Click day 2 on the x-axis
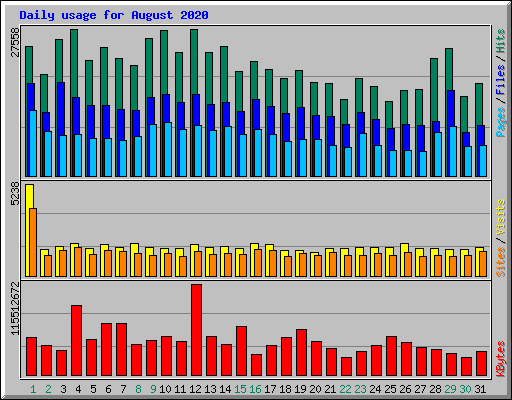Screen dimensions: 512x400 tap(48, 389)
